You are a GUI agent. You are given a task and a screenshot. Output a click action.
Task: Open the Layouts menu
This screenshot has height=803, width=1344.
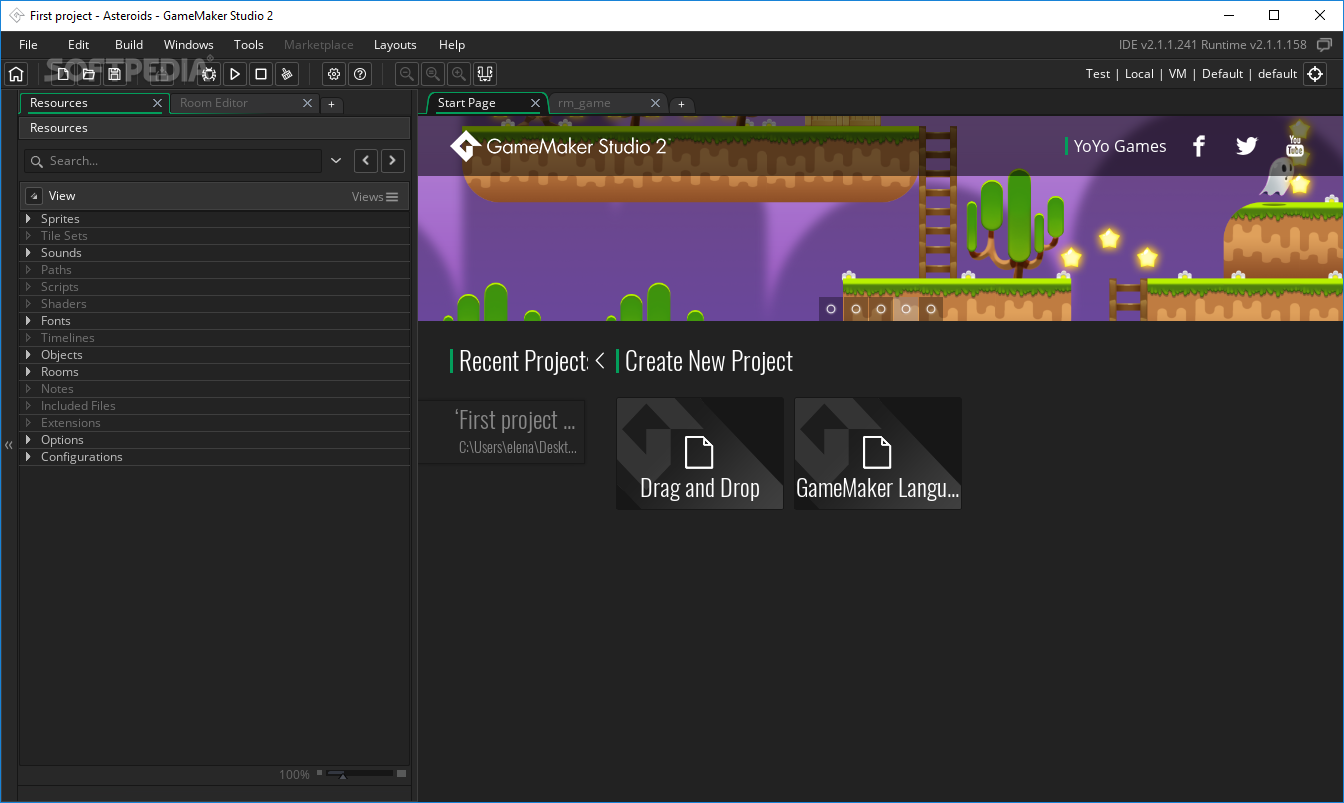[x=395, y=45]
